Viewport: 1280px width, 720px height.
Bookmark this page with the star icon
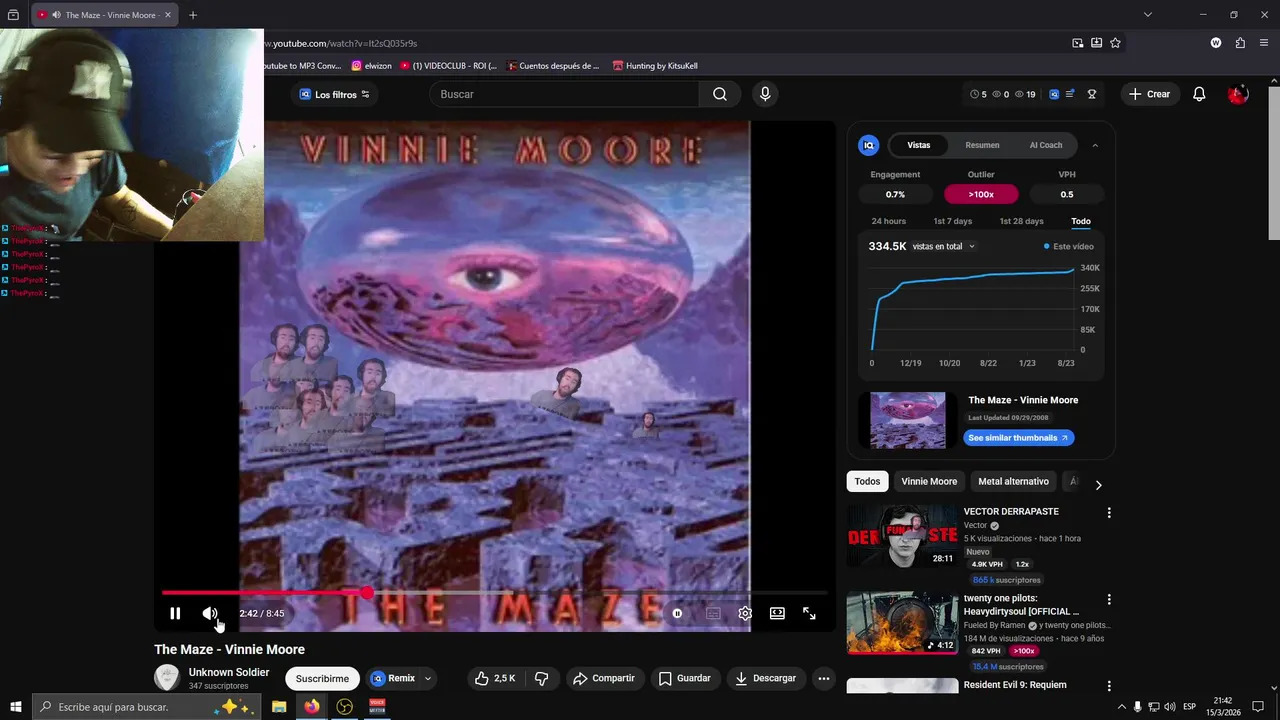tap(1115, 43)
